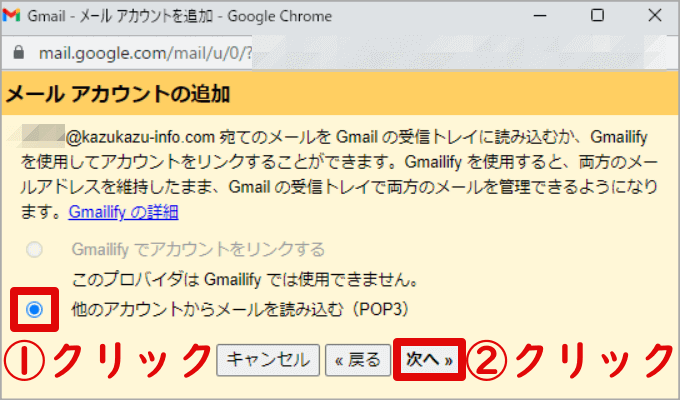Click the heading メール アカウントの追加

tap(118, 94)
